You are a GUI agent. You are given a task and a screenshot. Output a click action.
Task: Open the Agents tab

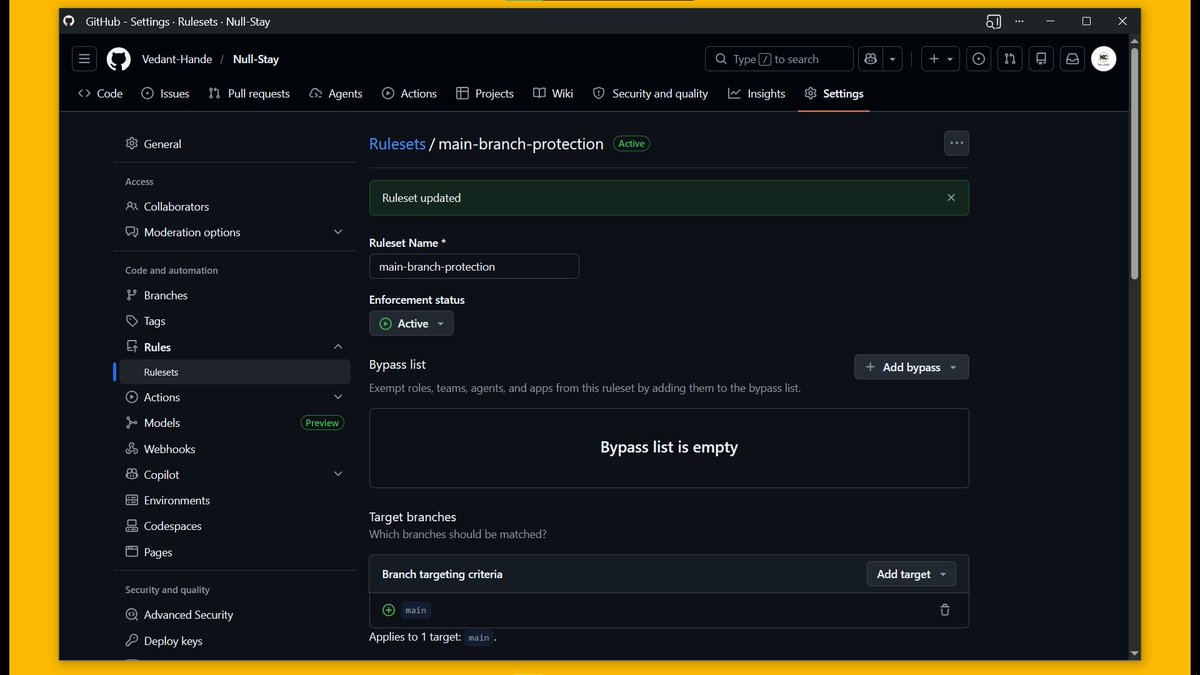pos(336,93)
